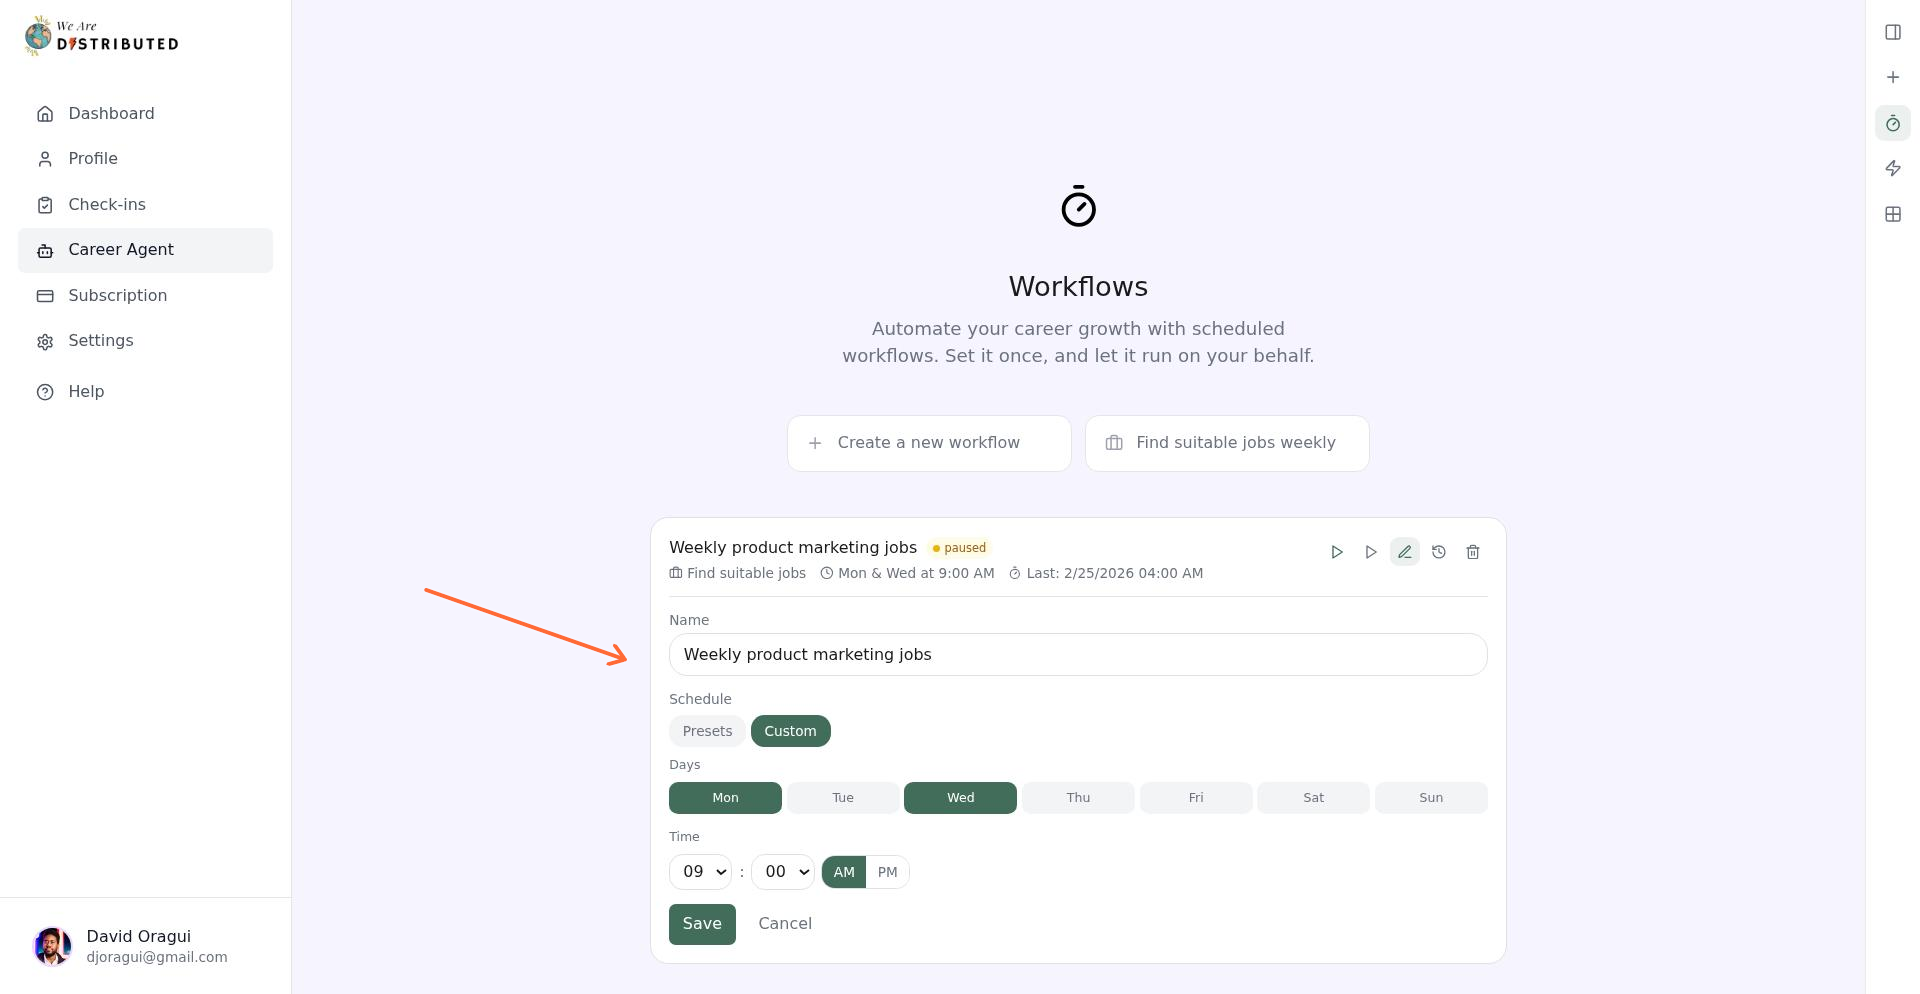Click the Save button
This screenshot has width=1920, height=994.
[702, 923]
